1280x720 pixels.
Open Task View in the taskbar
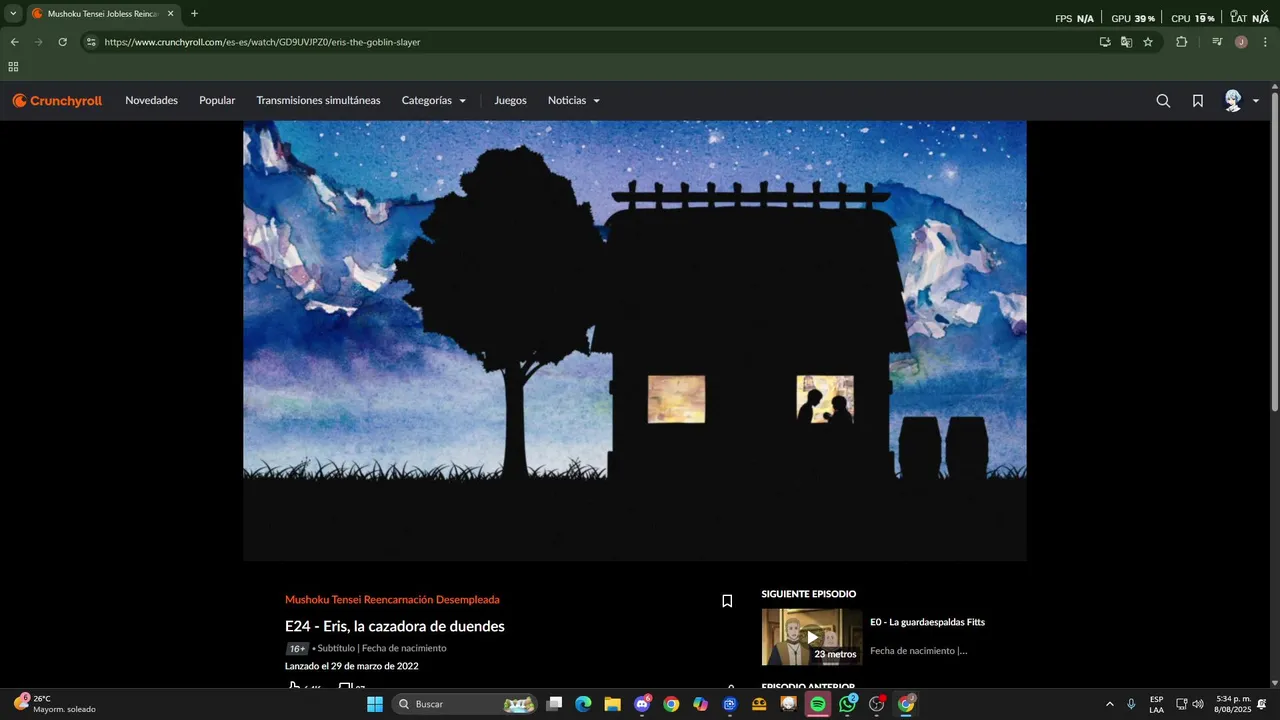pos(555,704)
